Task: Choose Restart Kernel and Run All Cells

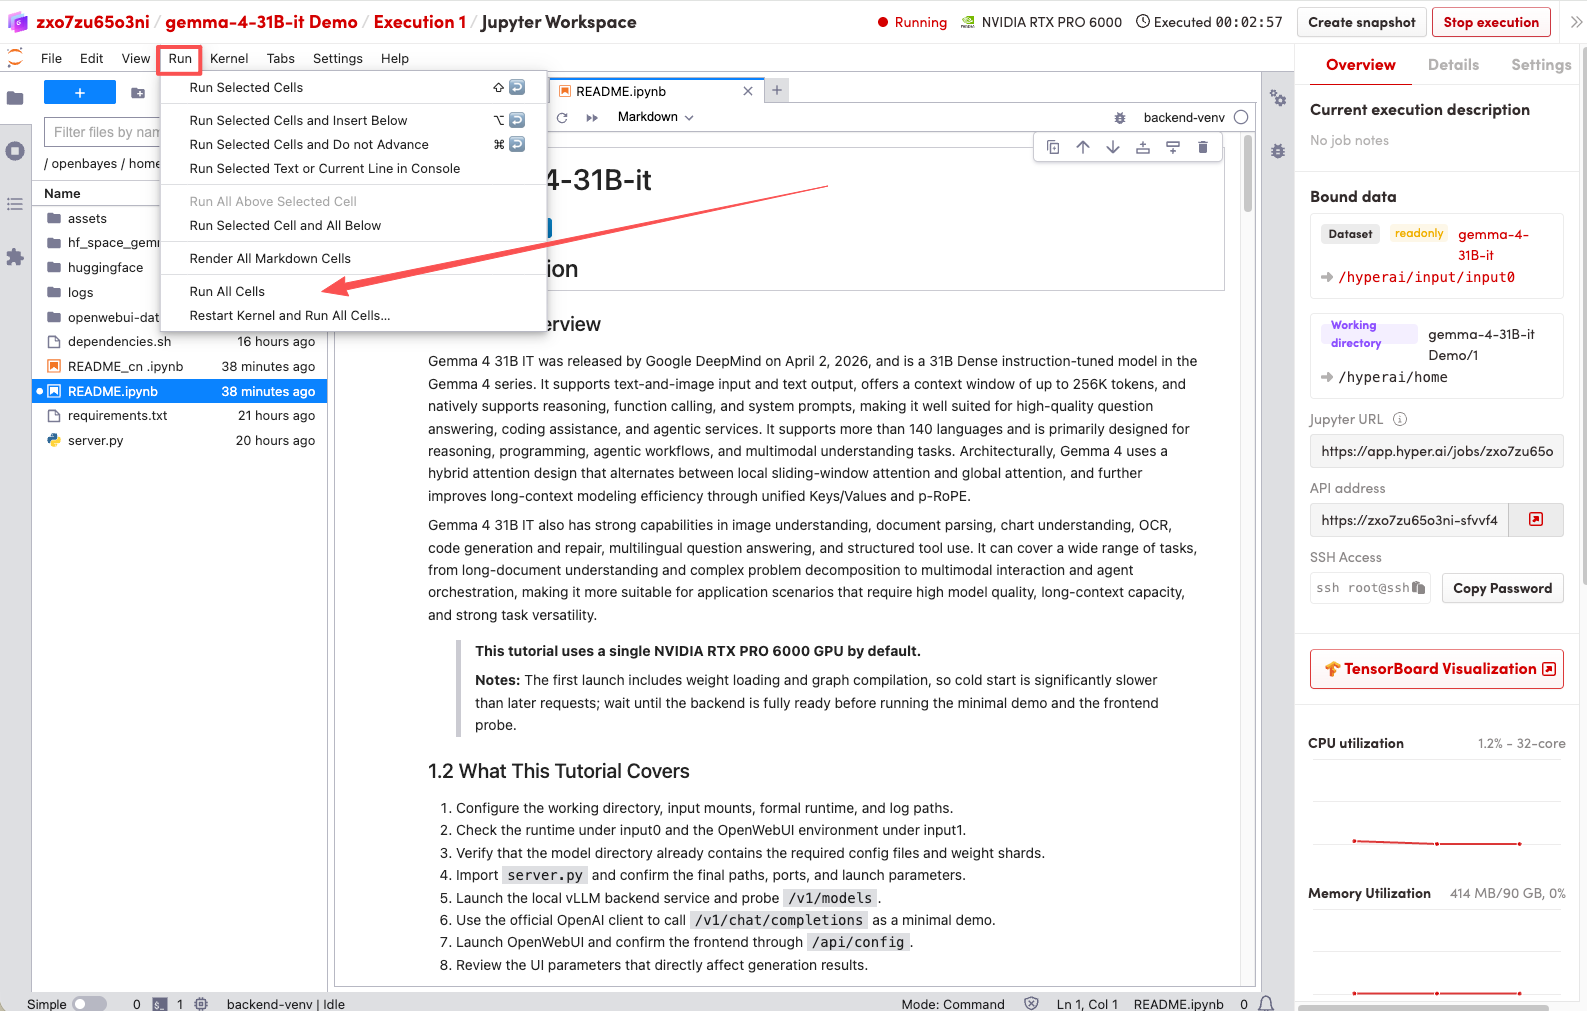Action: (289, 316)
